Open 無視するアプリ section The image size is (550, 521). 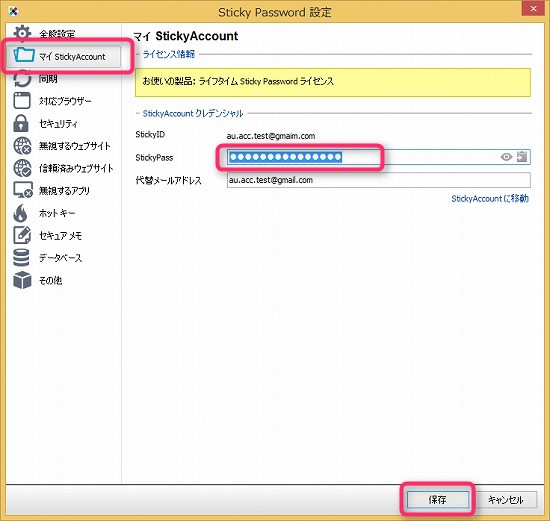(64, 191)
